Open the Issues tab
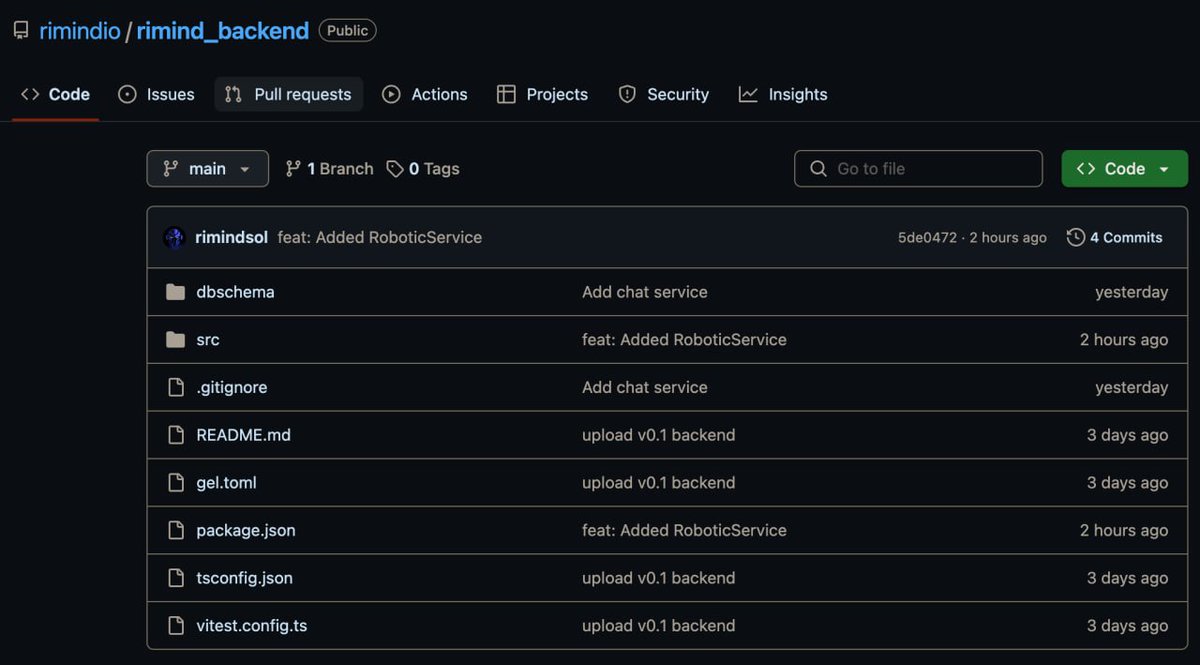Image resolution: width=1200 pixels, height=665 pixels. (x=156, y=94)
